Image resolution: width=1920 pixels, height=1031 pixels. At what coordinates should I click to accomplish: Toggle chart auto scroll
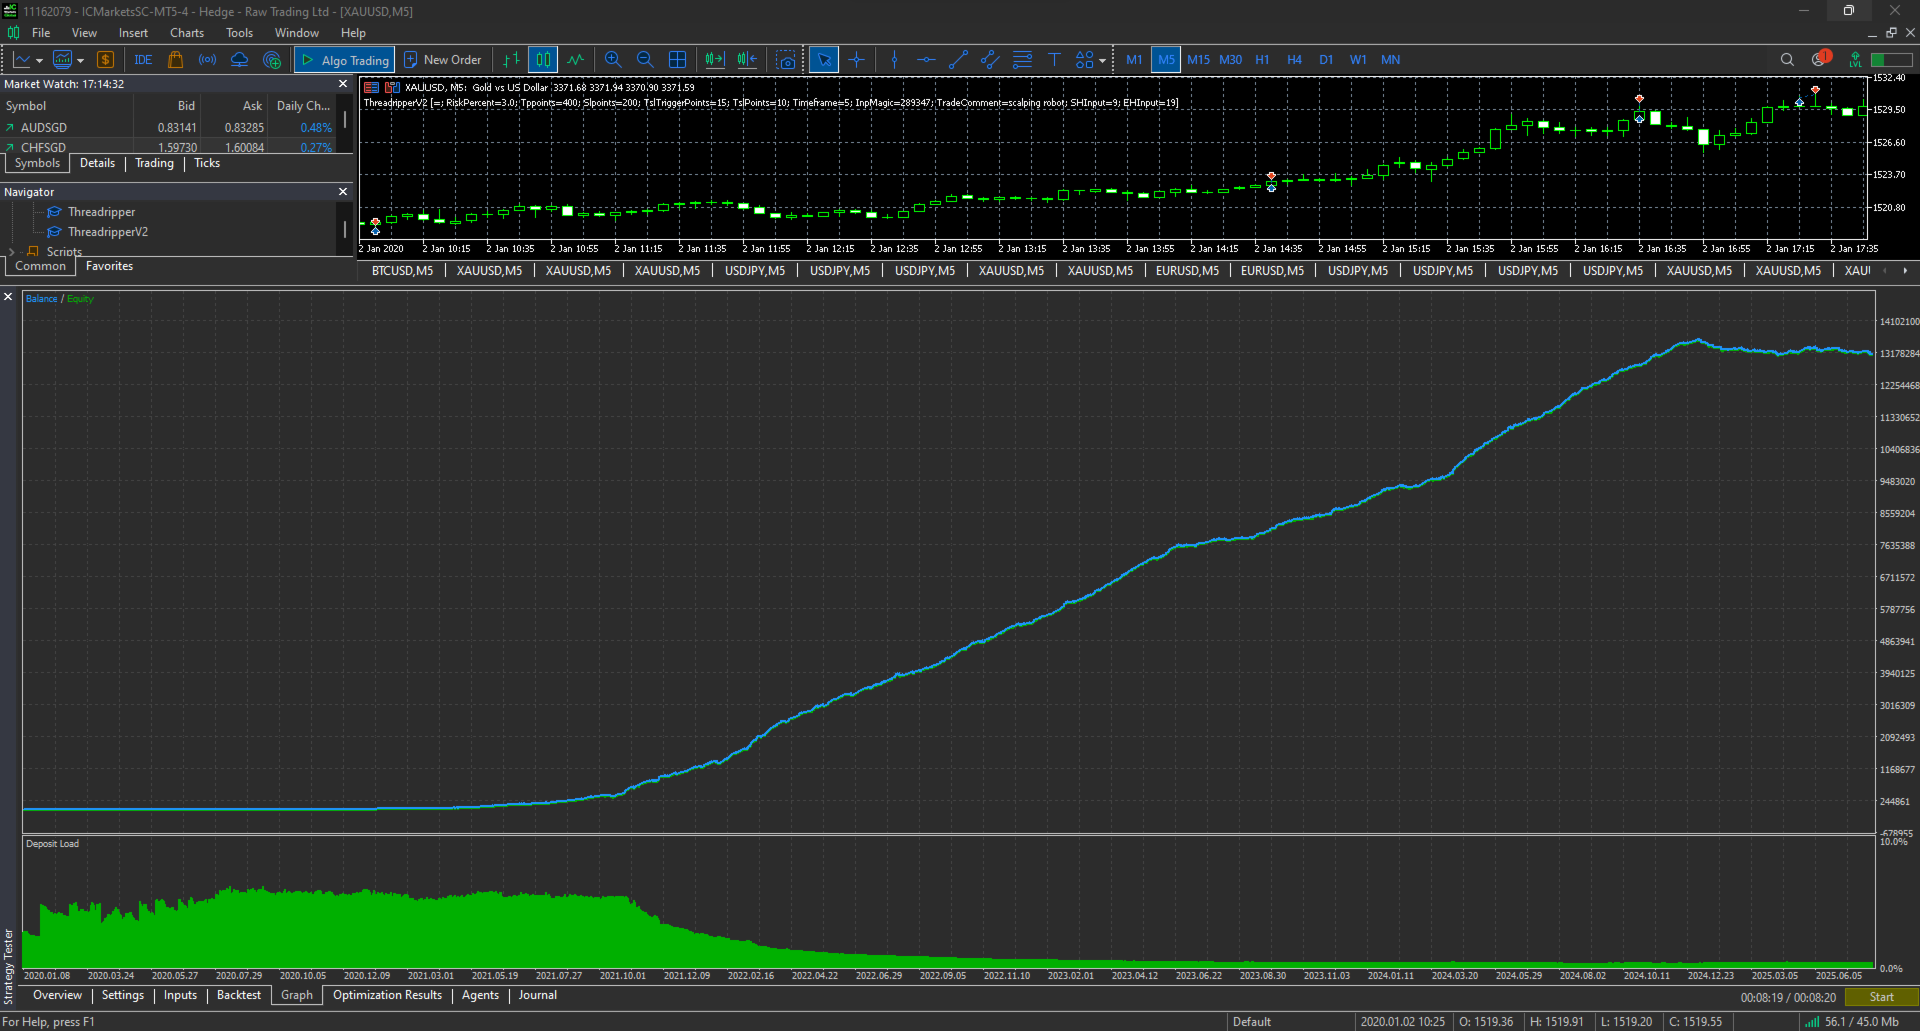714,60
